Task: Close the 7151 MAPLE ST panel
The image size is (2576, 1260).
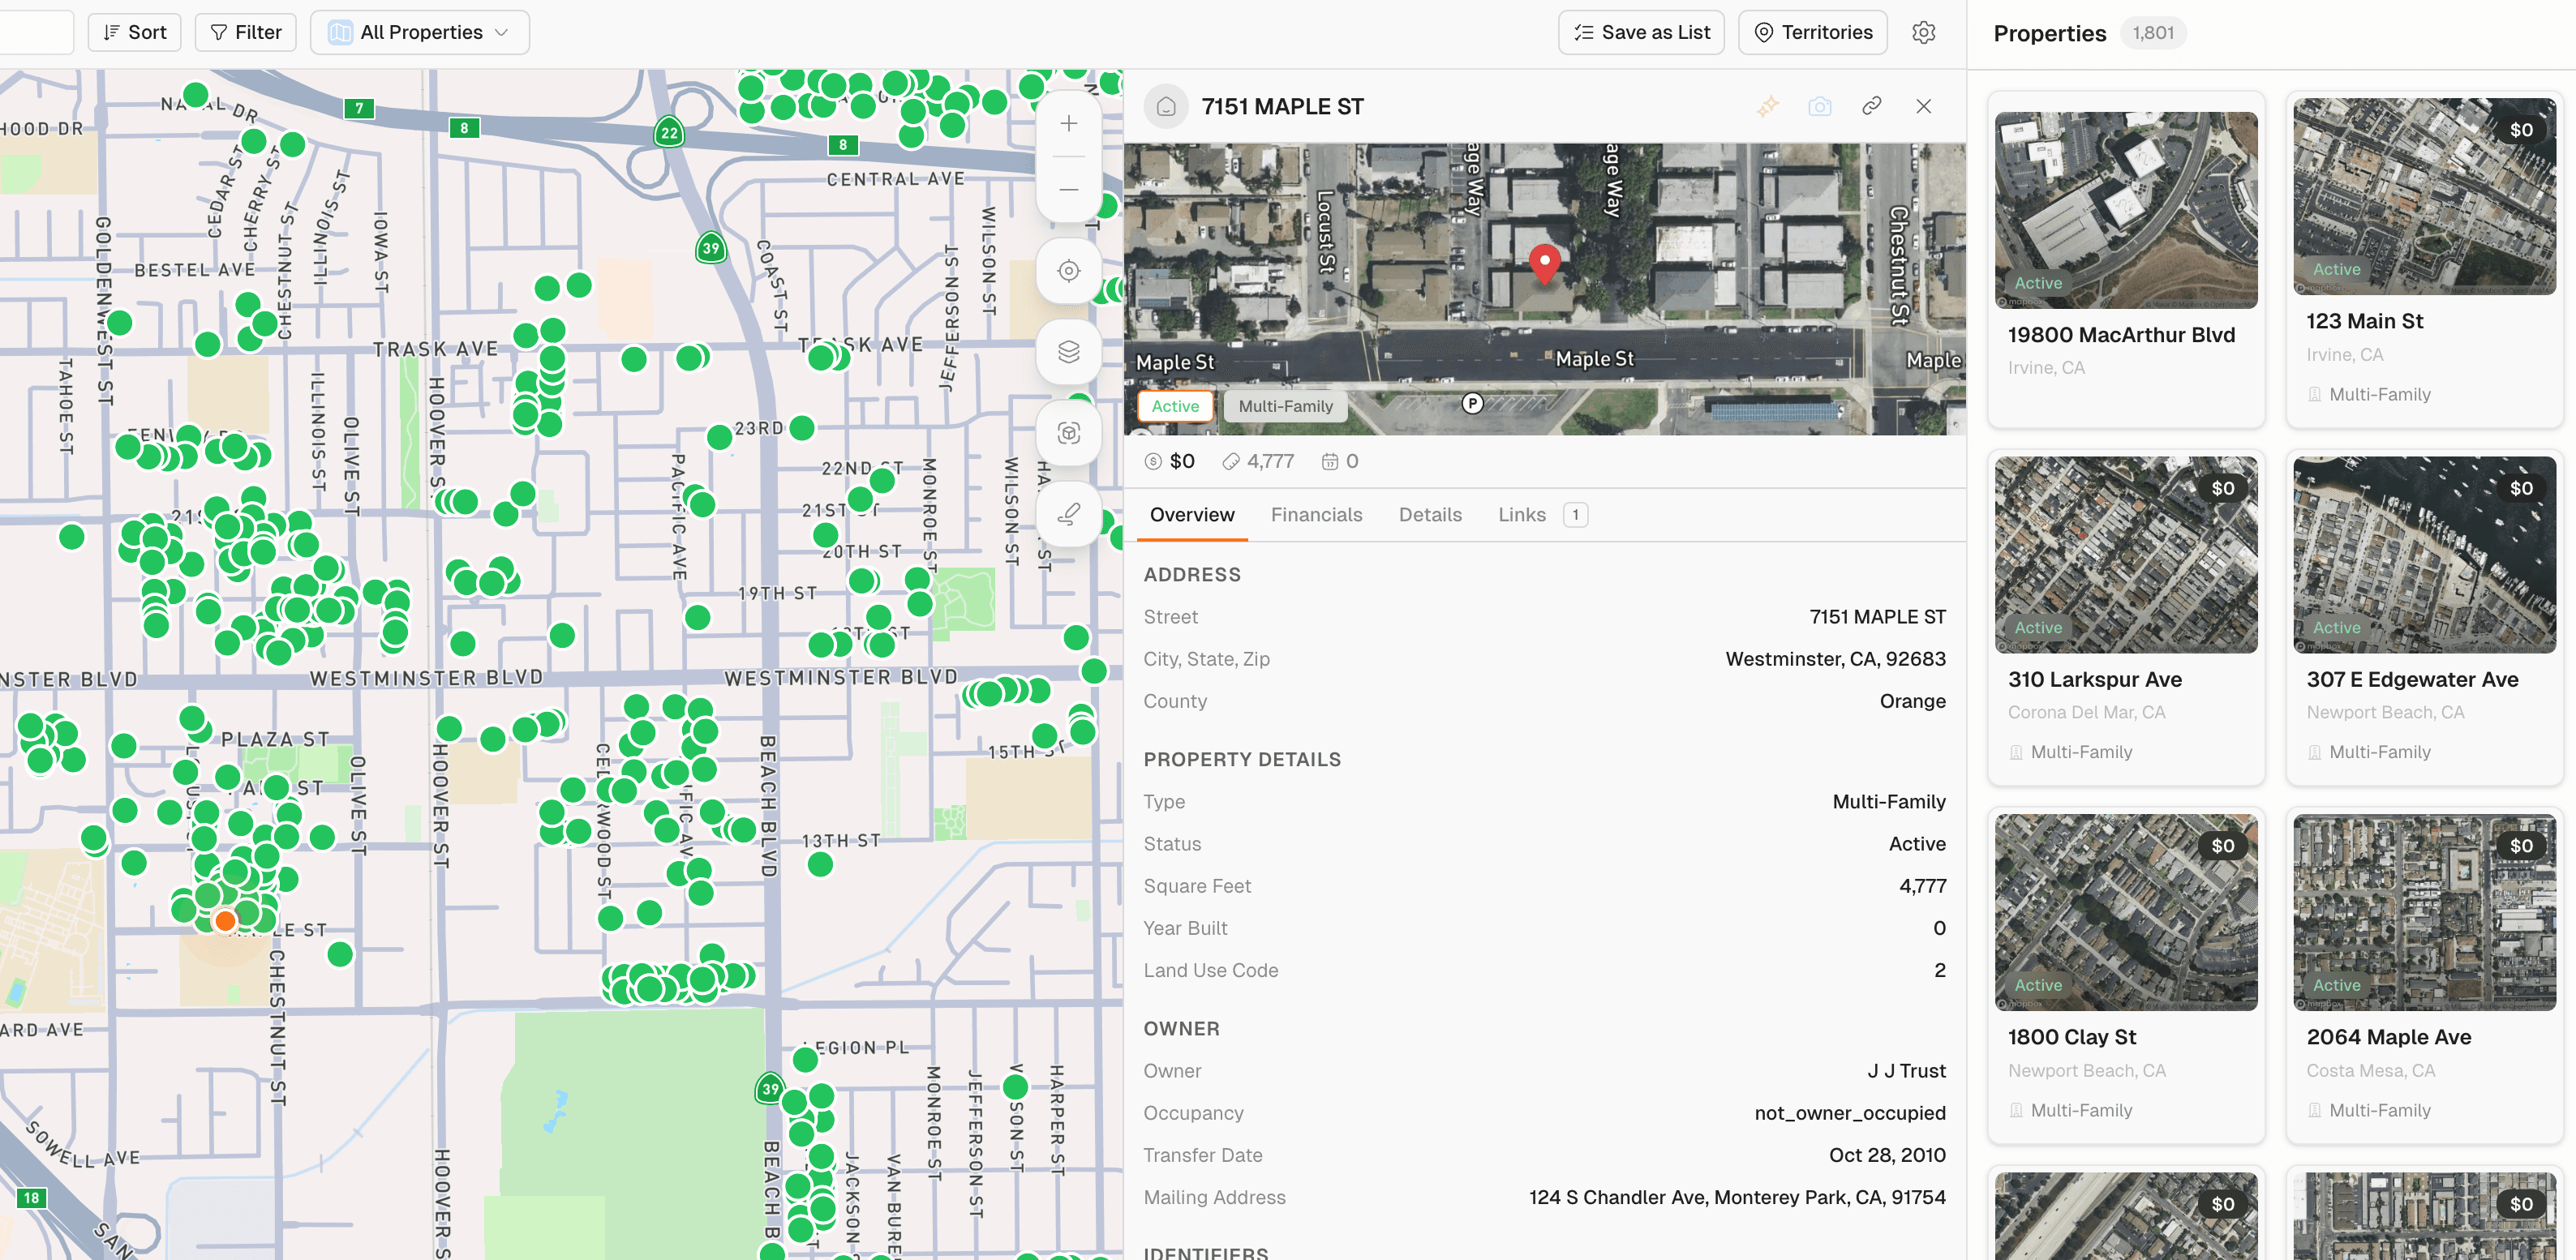Action: tap(1923, 106)
